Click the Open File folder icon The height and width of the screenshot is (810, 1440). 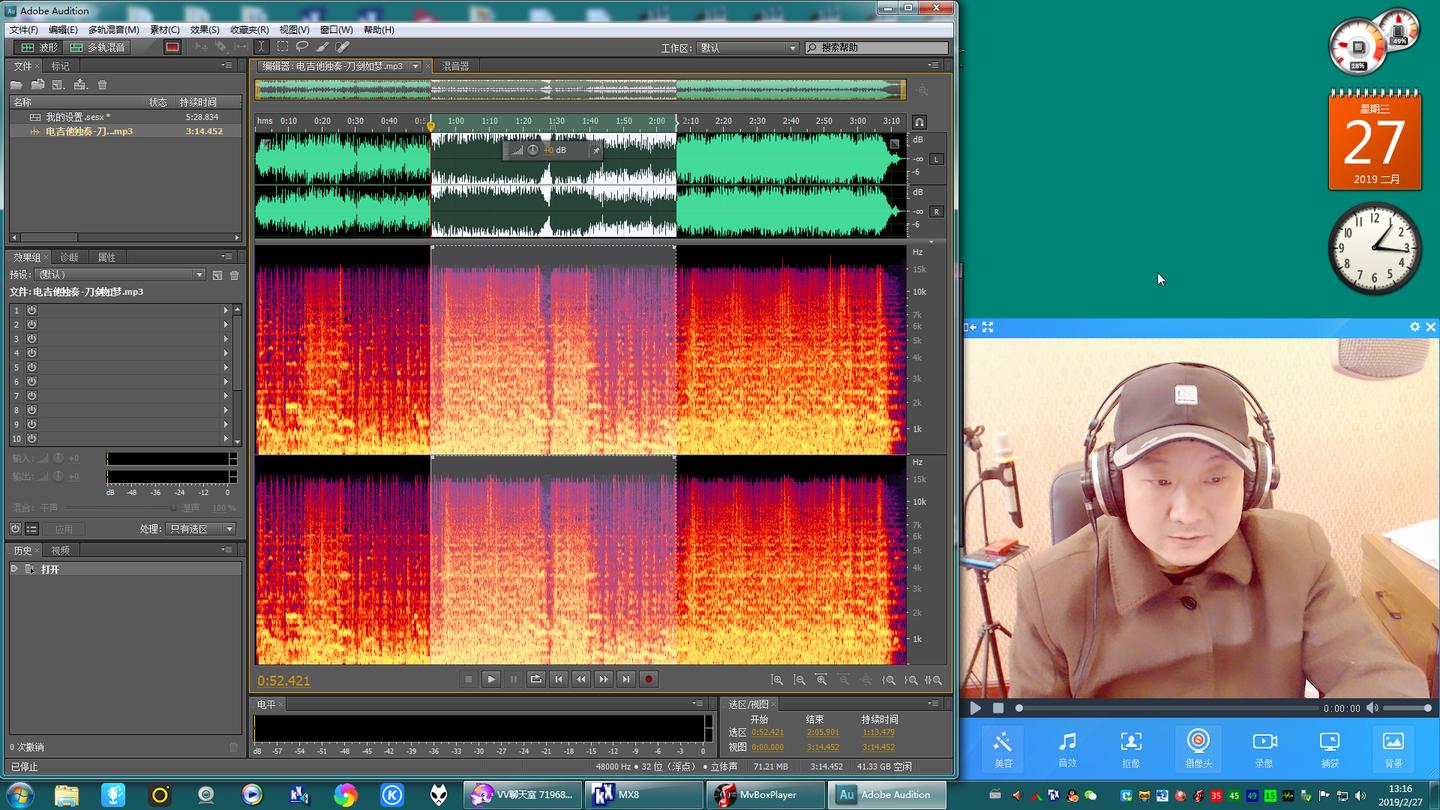tap(16, 85)
